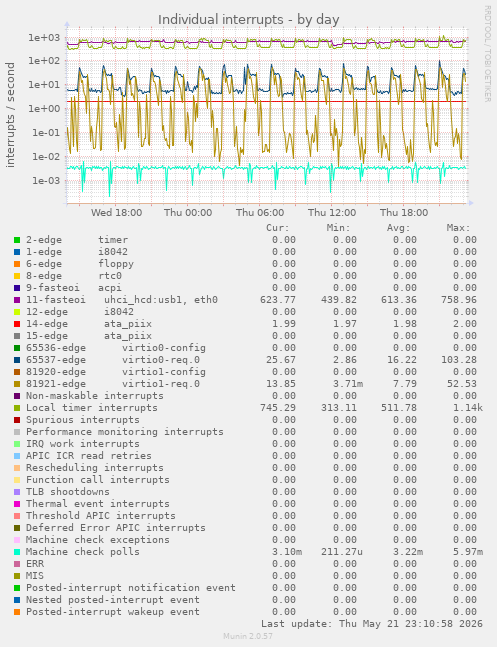Click the green swatch for 2-edge timer
This screenshot has width=497, height=647.
[17, 240]
